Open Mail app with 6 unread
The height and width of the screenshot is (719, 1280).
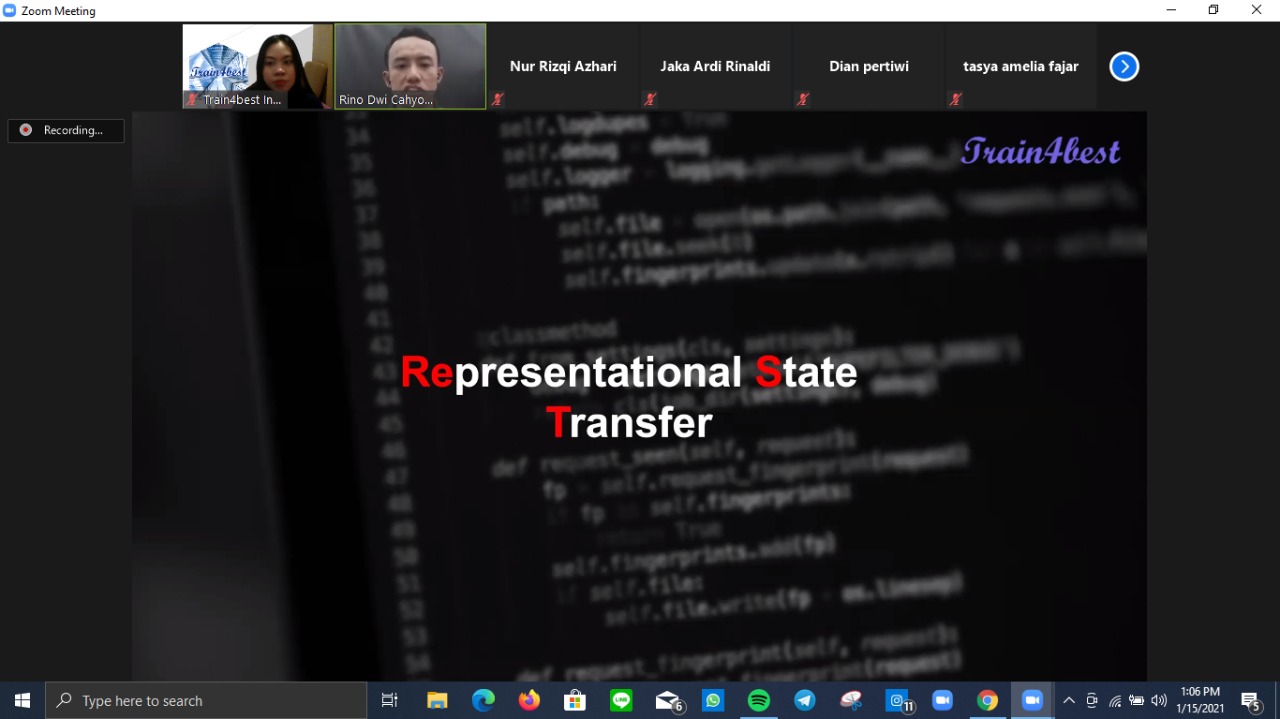point(668,701)
